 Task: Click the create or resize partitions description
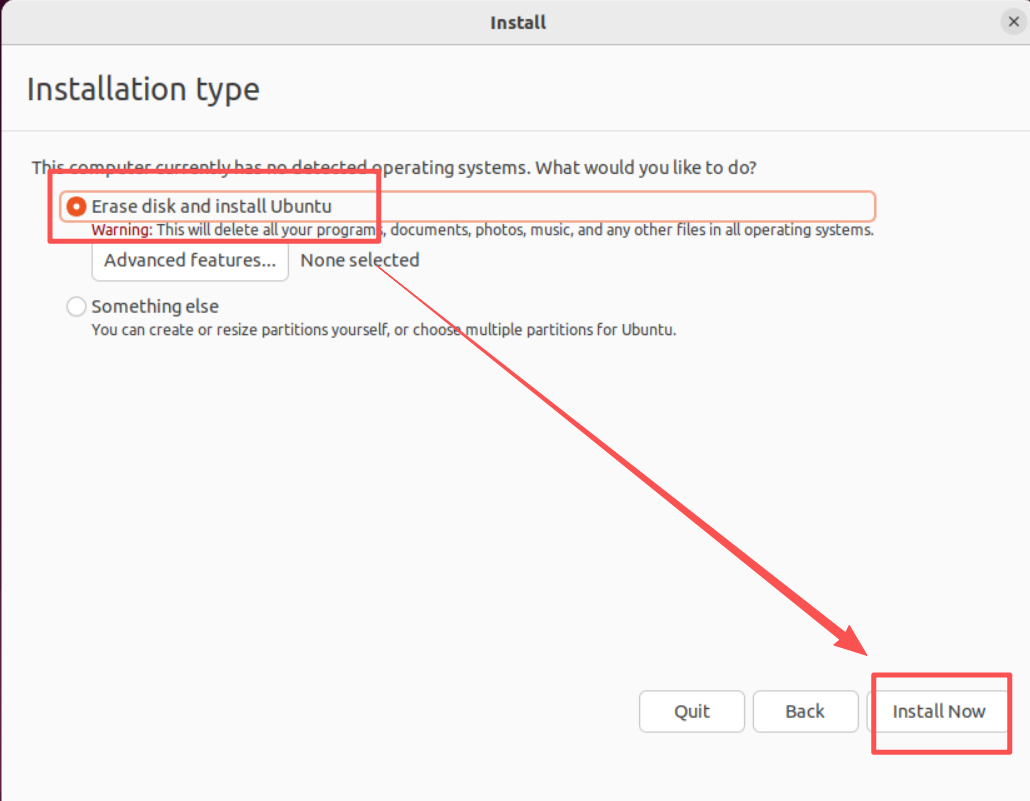tap(384, 330)
